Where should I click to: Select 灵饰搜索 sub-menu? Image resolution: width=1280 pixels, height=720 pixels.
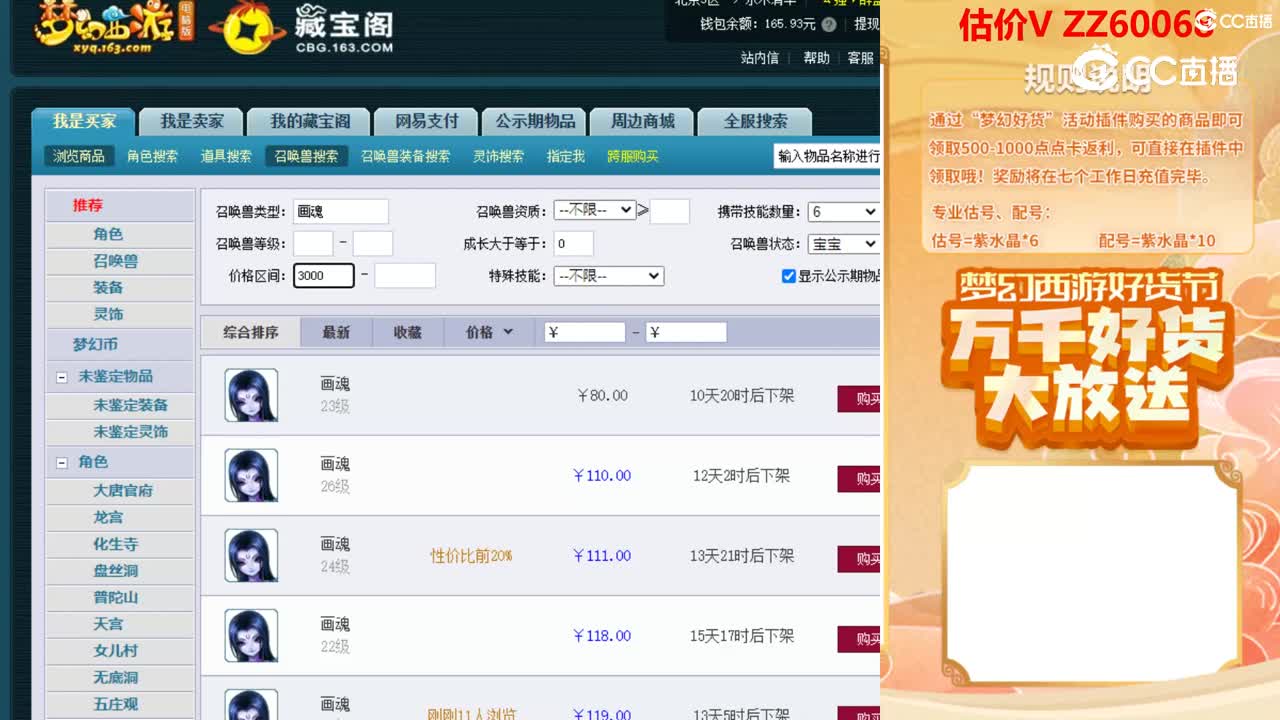498,156
